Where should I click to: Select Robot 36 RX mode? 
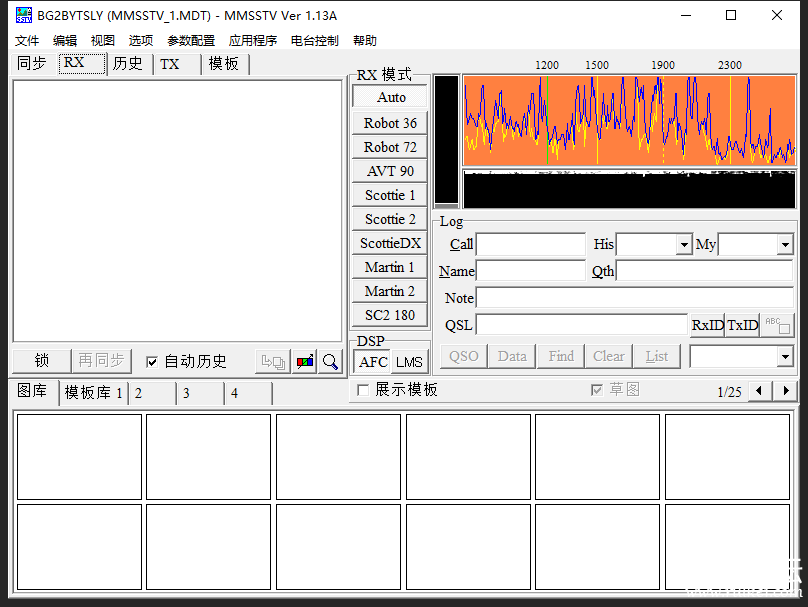tap(390, 123)
